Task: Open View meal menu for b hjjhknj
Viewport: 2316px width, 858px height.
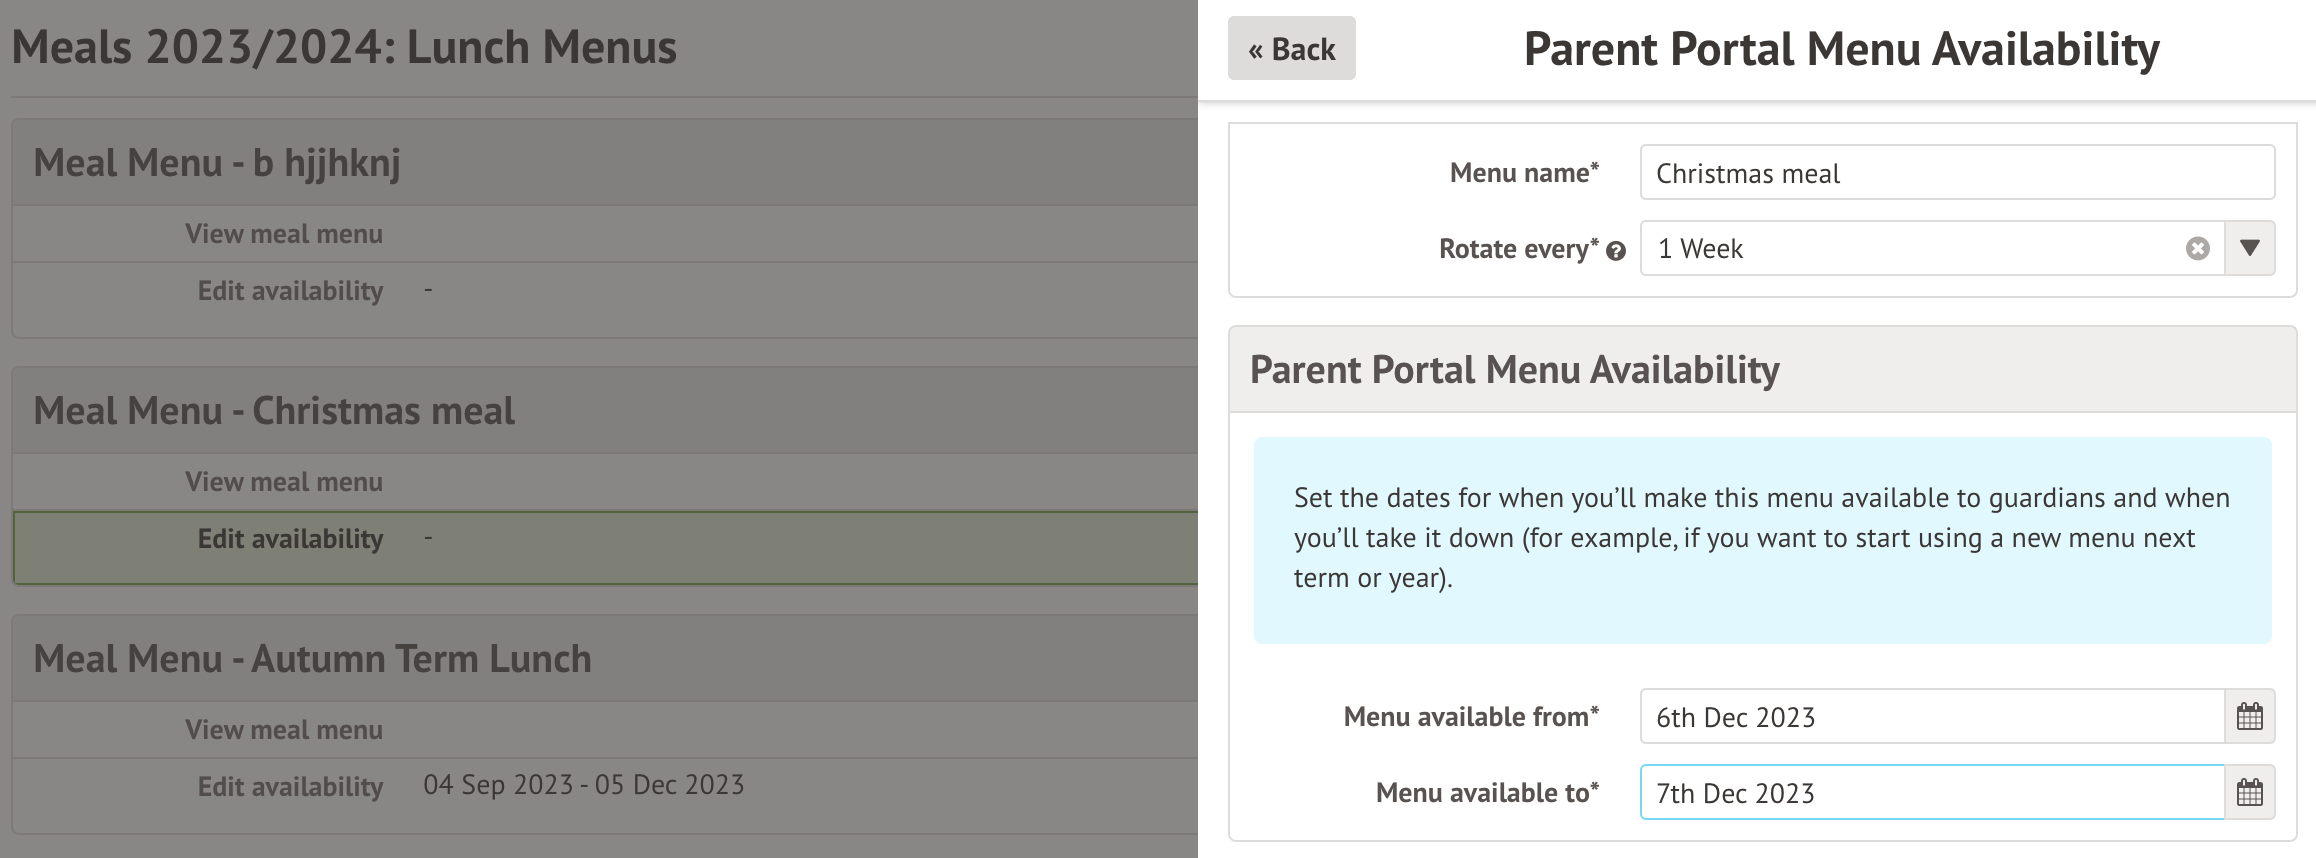Action: click(x=284, y=233)
